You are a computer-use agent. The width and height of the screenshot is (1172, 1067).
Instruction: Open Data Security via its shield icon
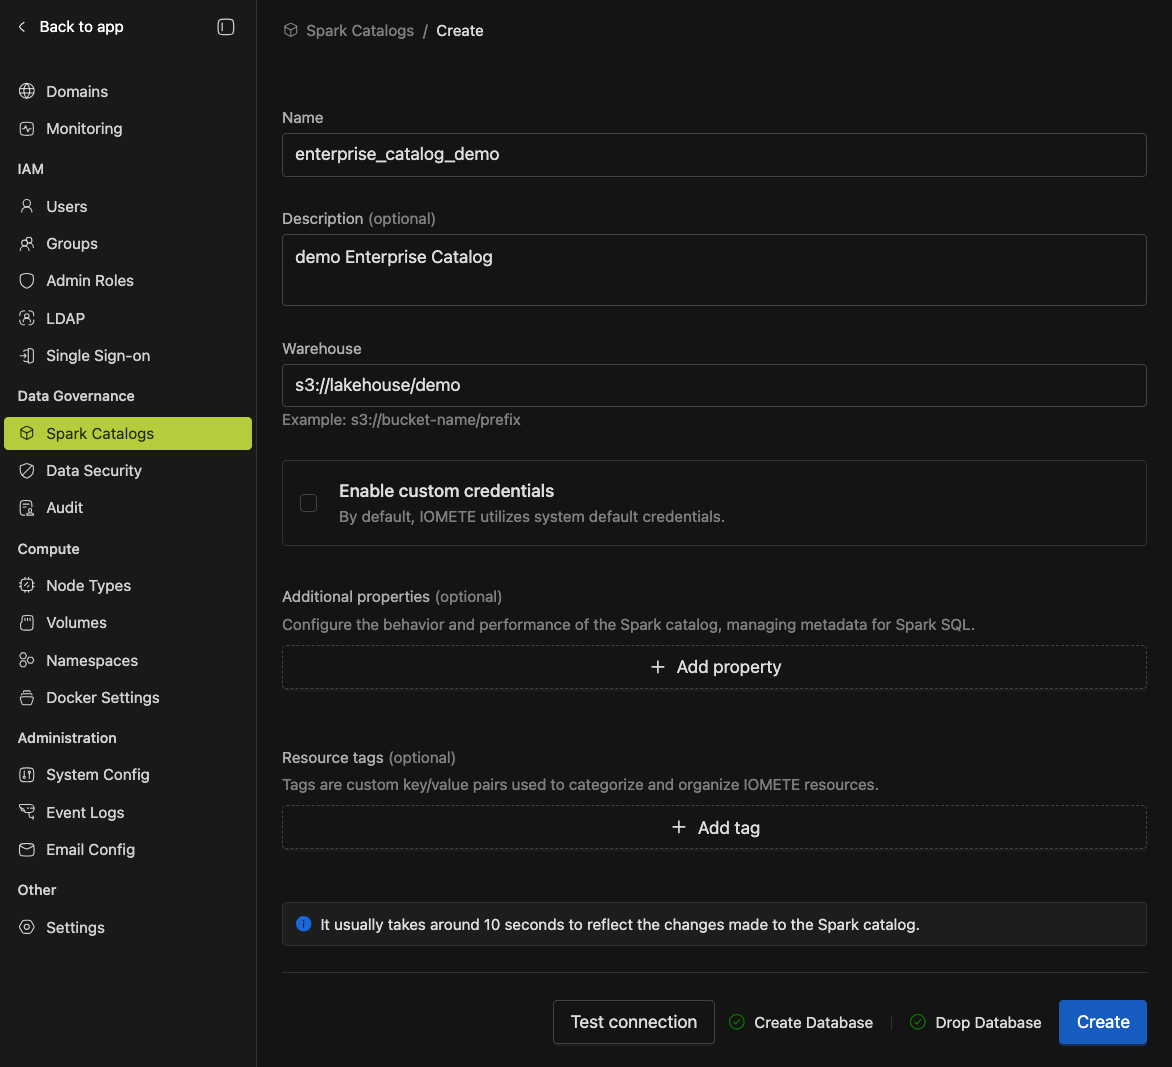26,470
